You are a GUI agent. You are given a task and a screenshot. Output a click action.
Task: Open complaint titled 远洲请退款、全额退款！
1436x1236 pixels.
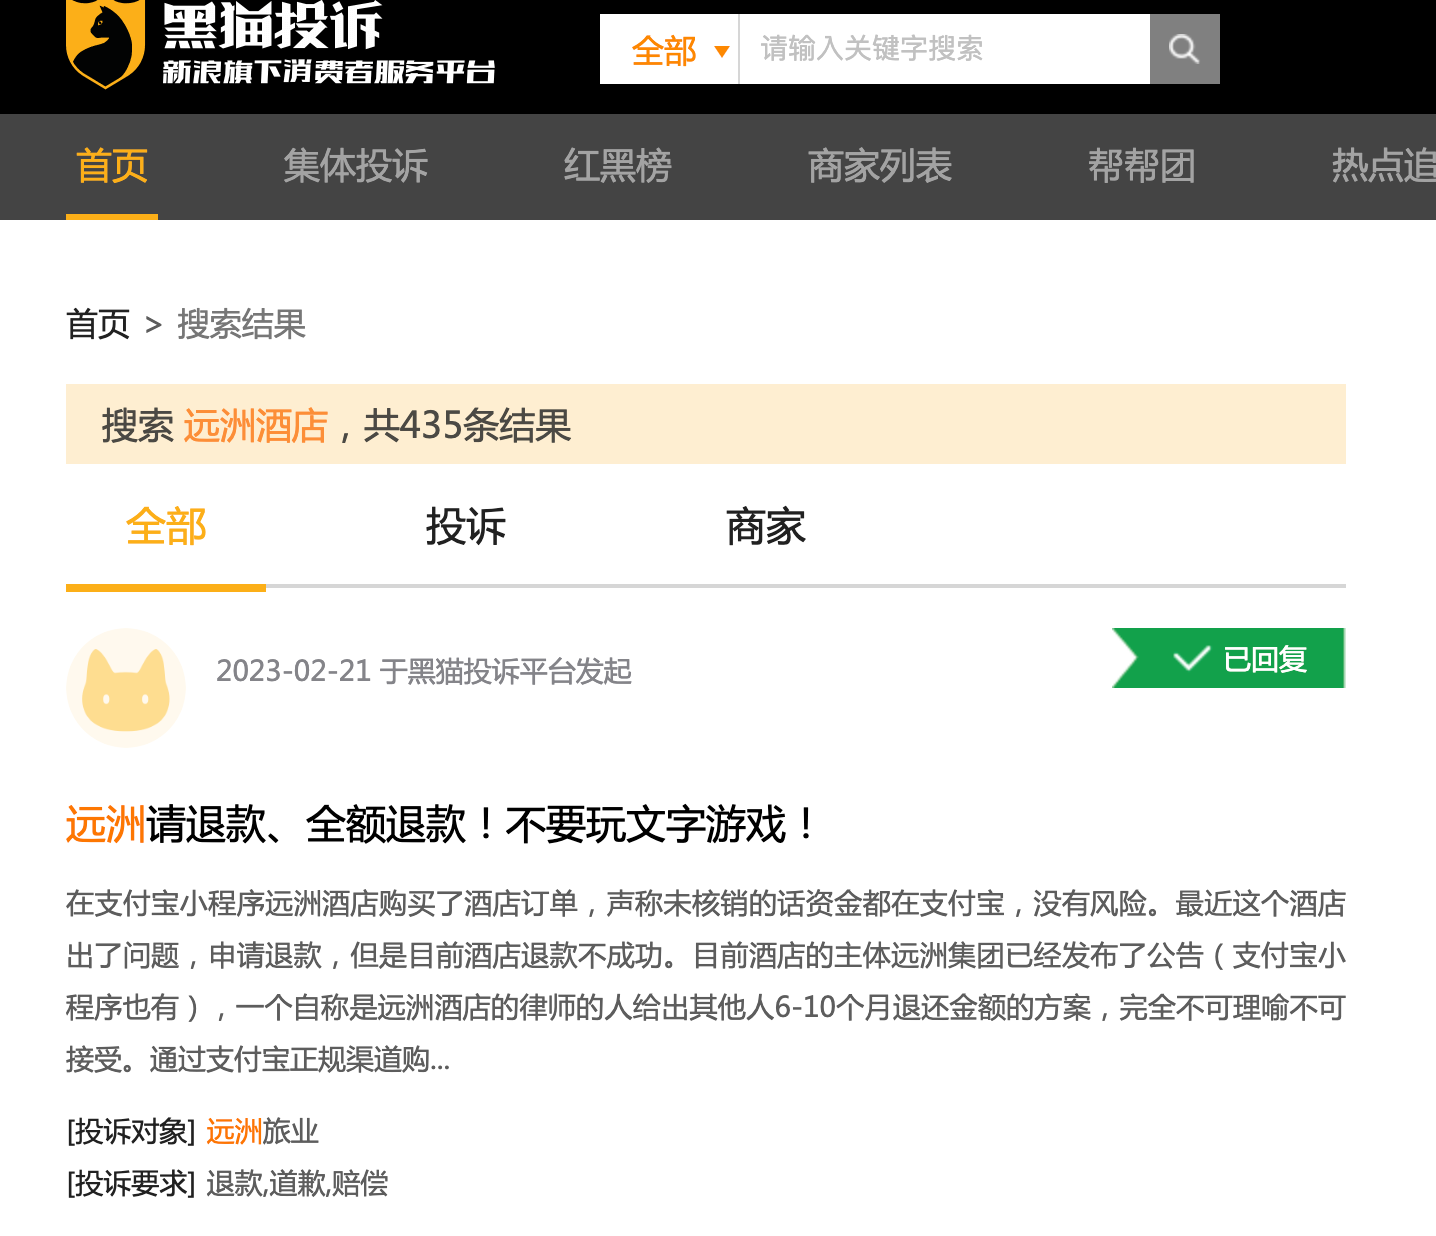pyautogui.click(x=441, y=825)
